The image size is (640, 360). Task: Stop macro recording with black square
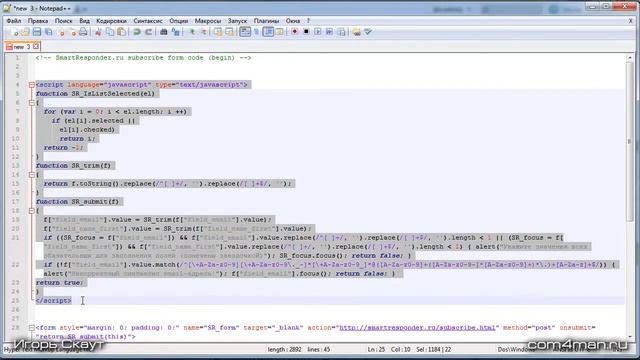(x=306, y=32)
